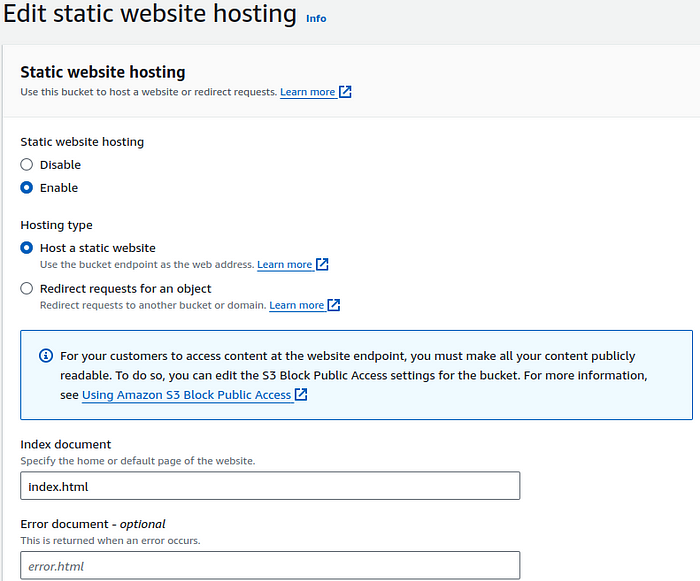Image resolution: width=700 pixels, height=581 pixels.
Task: Select the Enable radio button
Action: [x=27, y=188]
